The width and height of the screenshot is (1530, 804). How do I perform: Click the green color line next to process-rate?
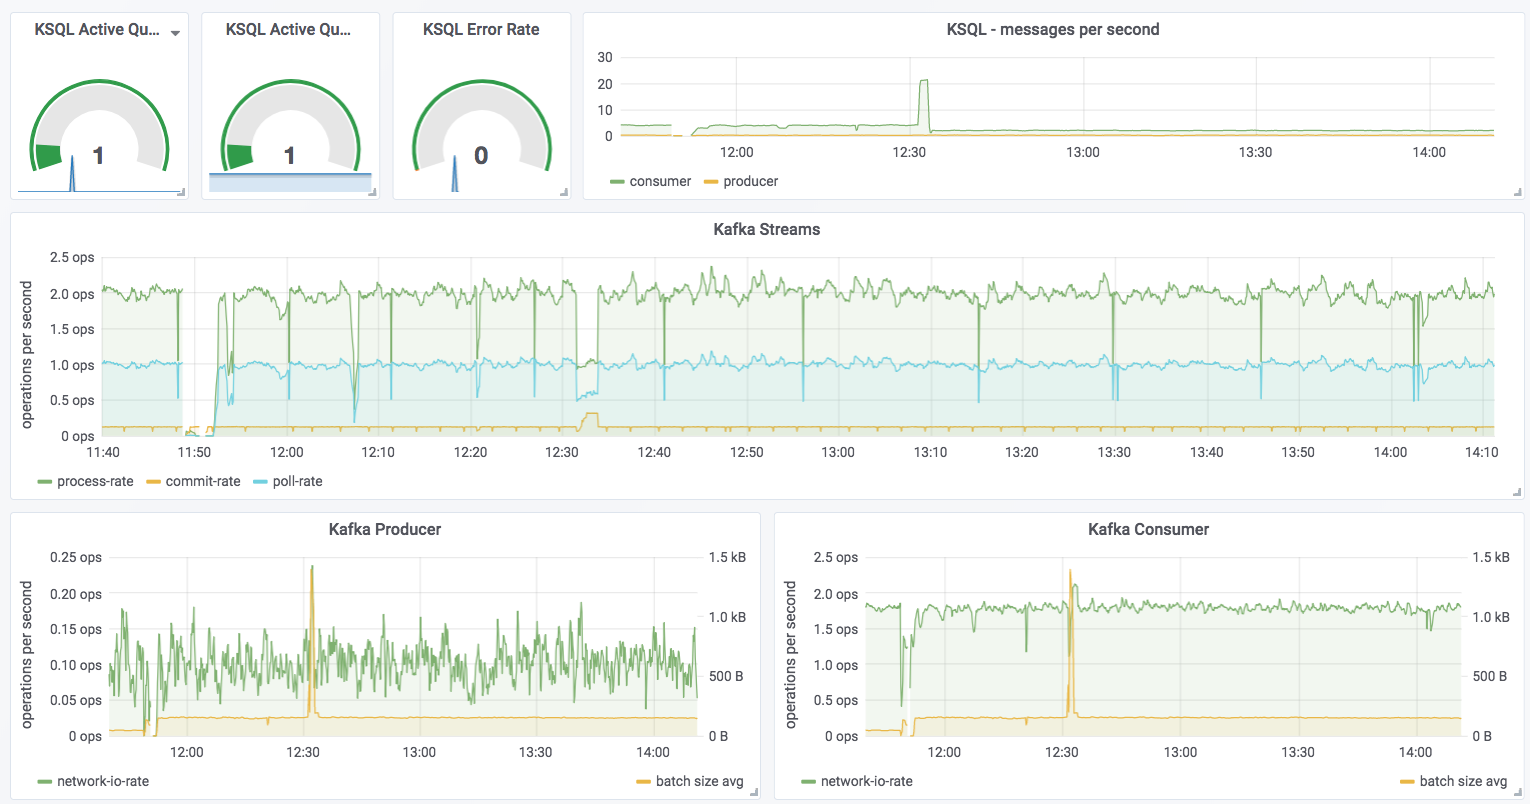[x=45, y=482]
